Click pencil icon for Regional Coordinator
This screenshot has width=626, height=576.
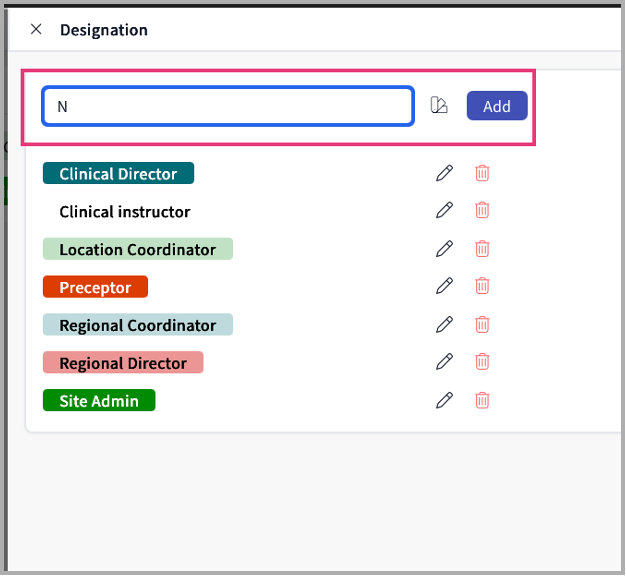pyautogui.click(x=445, y=324)
